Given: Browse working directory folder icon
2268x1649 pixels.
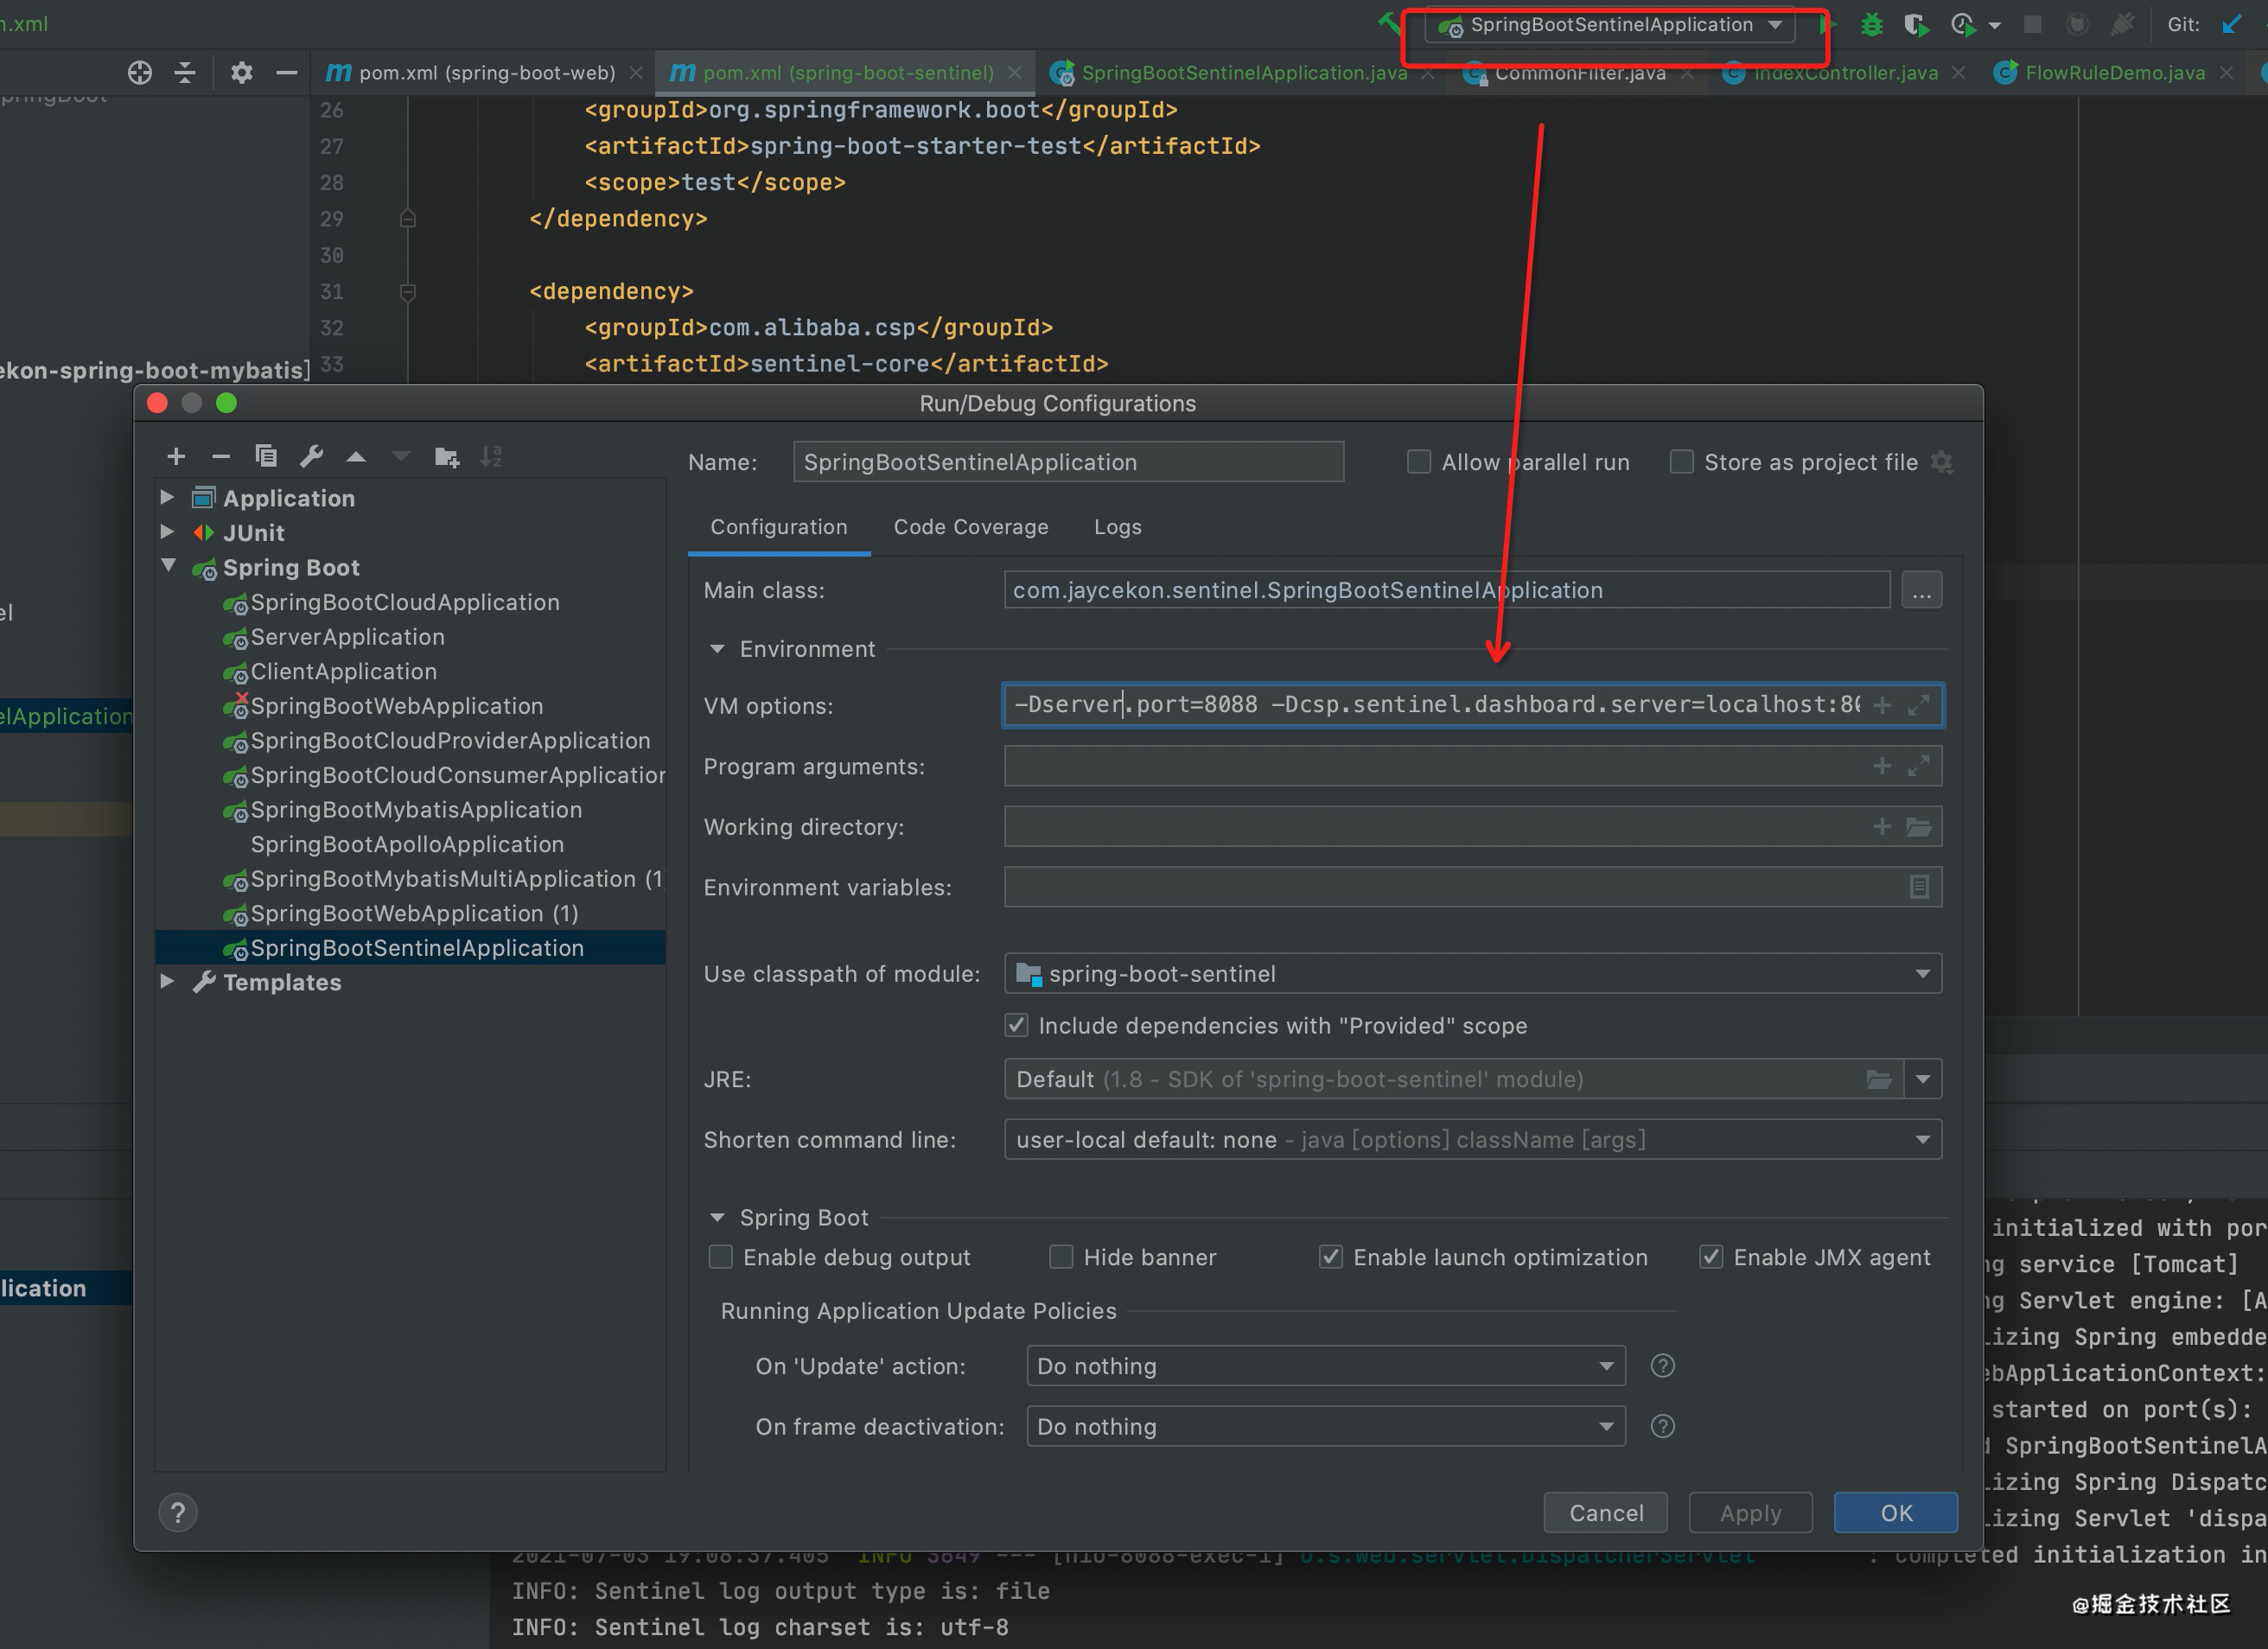Looking at the screenshot, I should pyautogui.click(x=1918, y=827).
